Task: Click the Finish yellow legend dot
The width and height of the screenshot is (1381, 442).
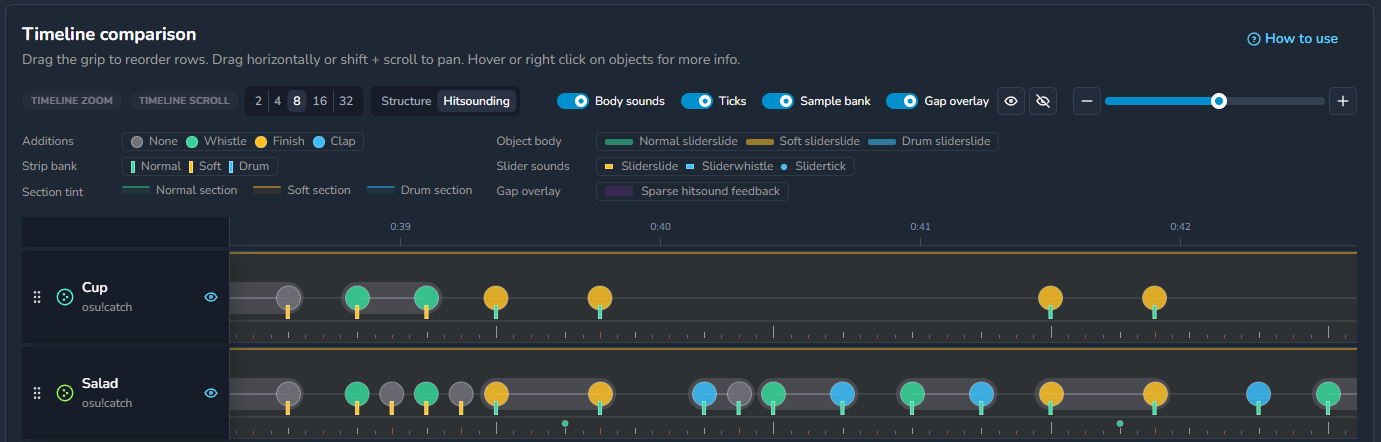Action: tap(260, 141)
